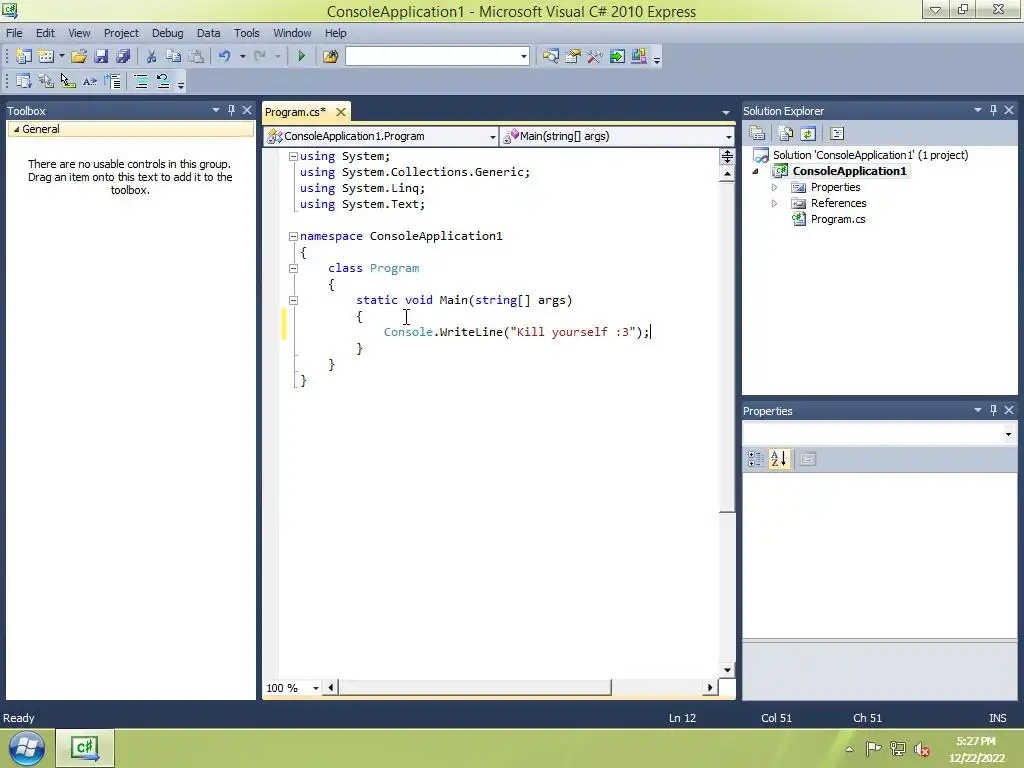Collapse the General group in Toolbox
The height and width of the screenshot is (768, 1024).
tap(16, 129)
